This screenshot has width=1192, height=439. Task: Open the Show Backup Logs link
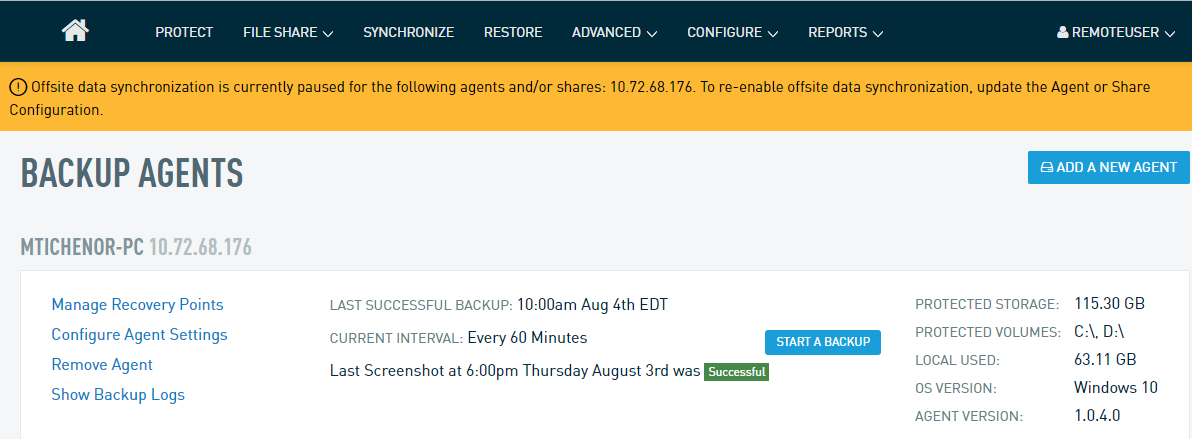118,395
